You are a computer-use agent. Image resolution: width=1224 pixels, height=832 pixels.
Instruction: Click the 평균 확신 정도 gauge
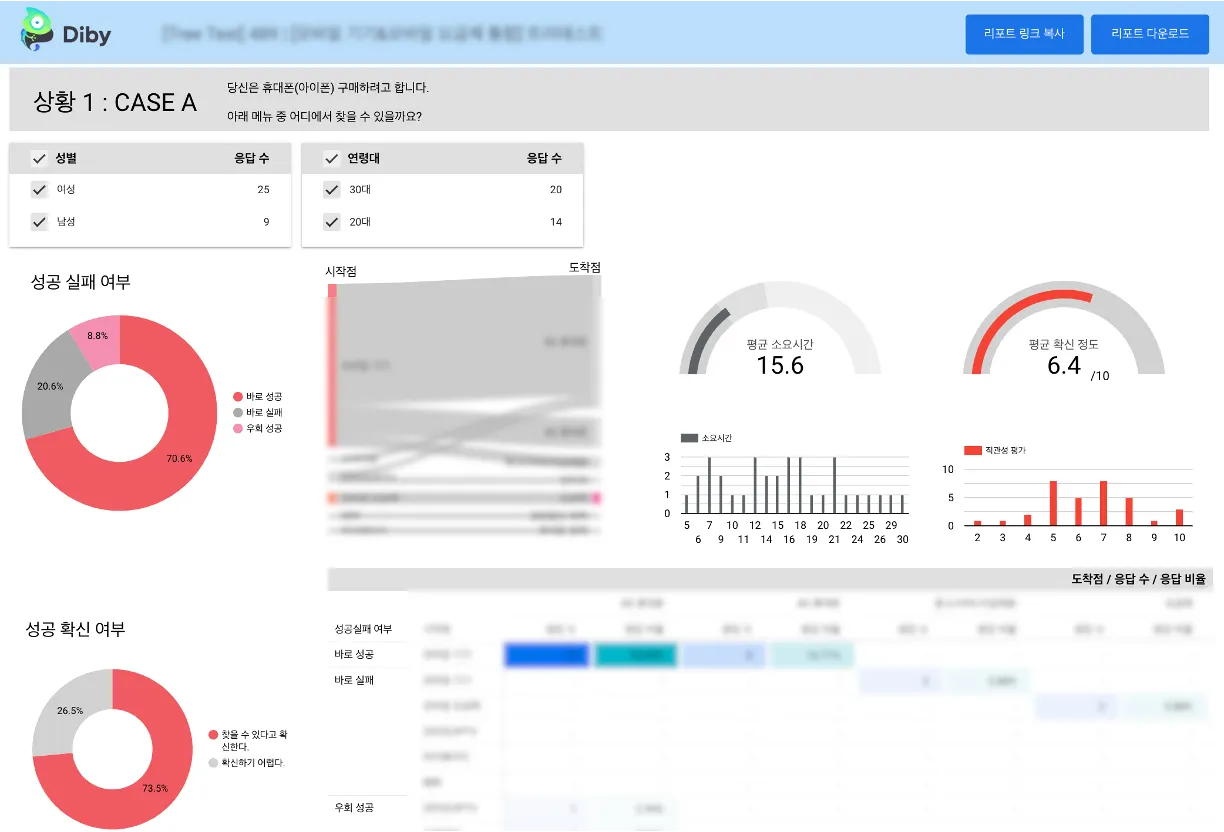1064,328
